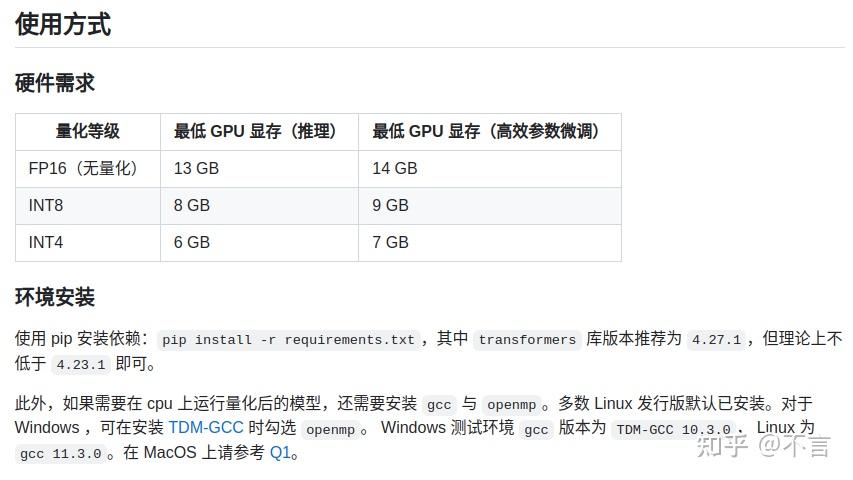Click the 14 GB table cell
The image size is (853, 480).
[395, 168]
